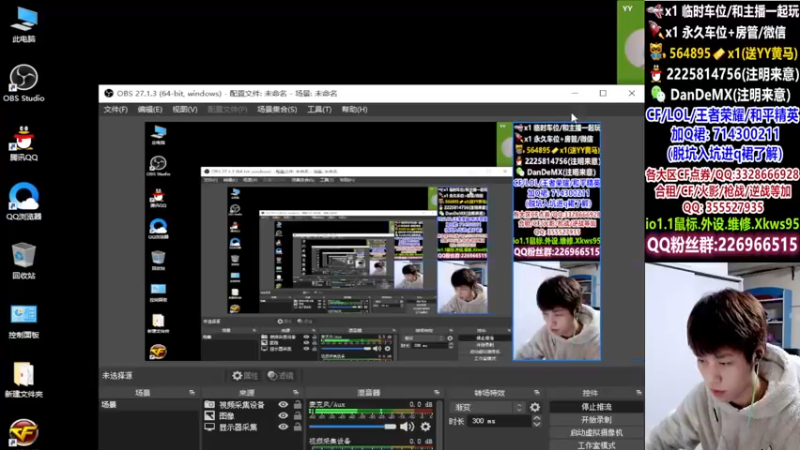Pop out 控件 dock panel icon
Screen dimensions: 800x450
tap(639, 392)
